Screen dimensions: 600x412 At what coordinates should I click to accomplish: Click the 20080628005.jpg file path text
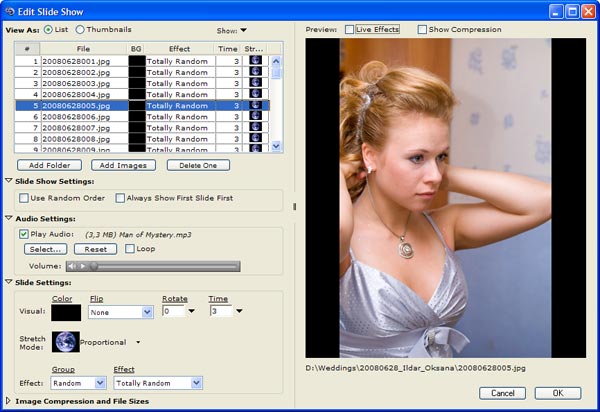pyautogui.click(x=415, y=368)
